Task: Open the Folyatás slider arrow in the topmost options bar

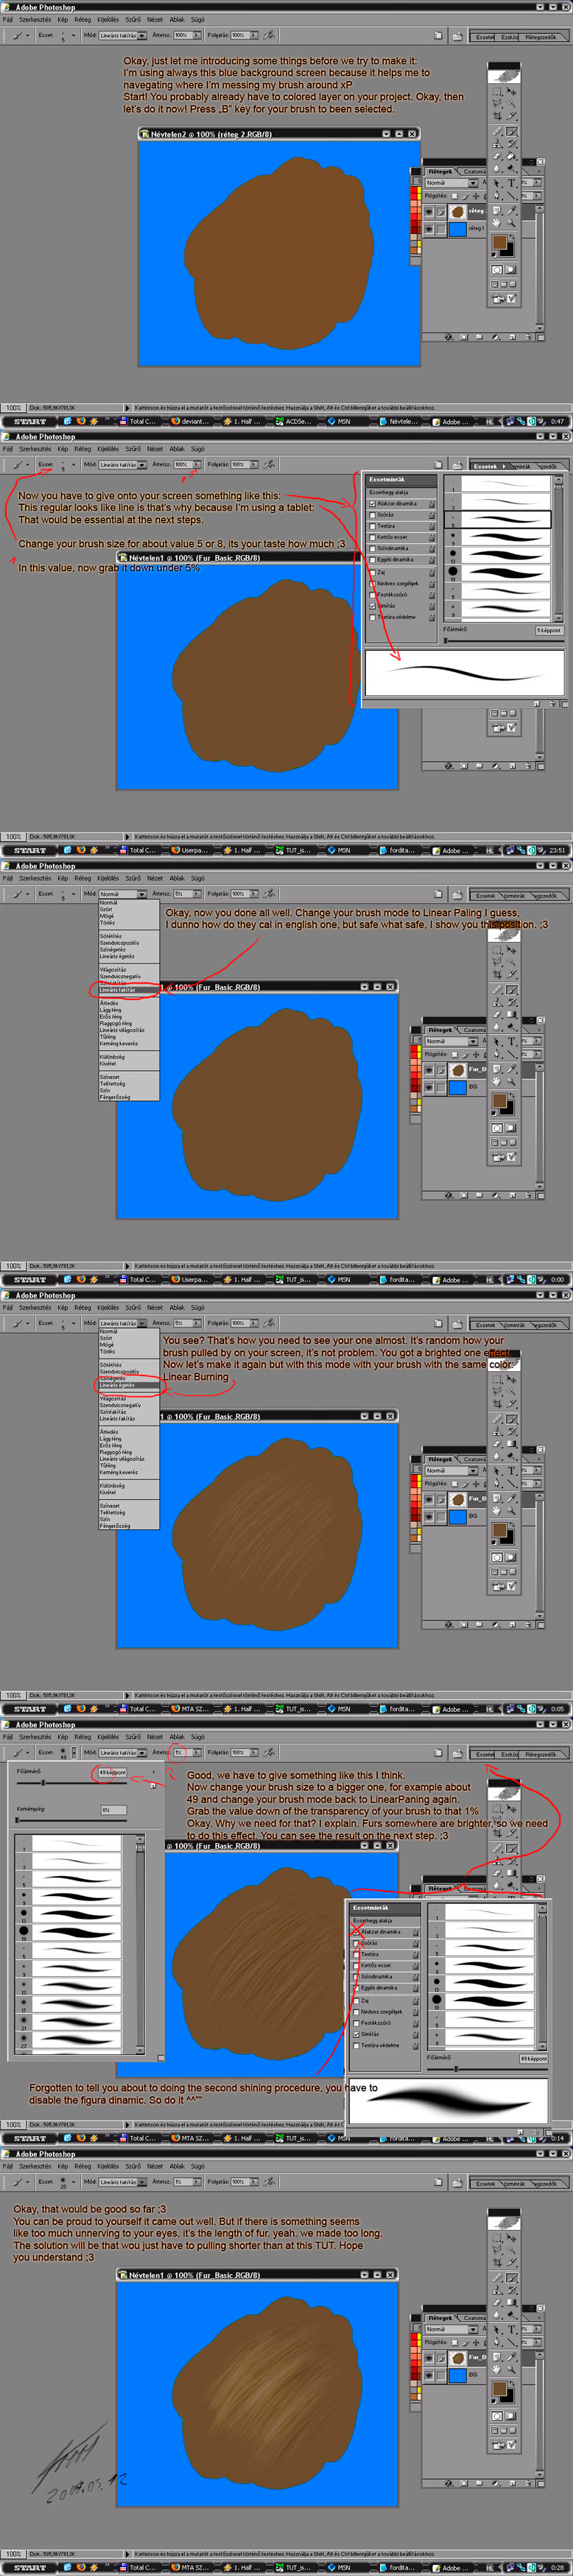Action: pos(254,36)
